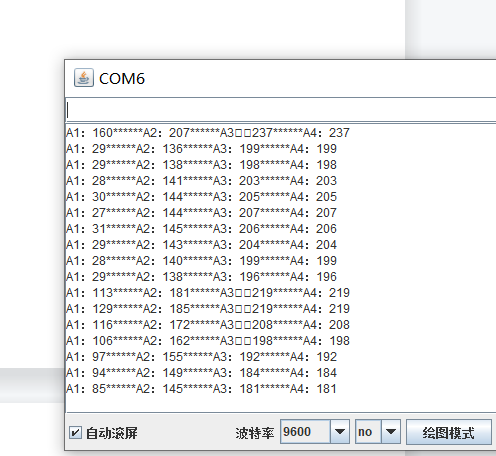Select line 'A1: 28******A2: 140'
Viewport: 496px width, 456px height.
201,261
